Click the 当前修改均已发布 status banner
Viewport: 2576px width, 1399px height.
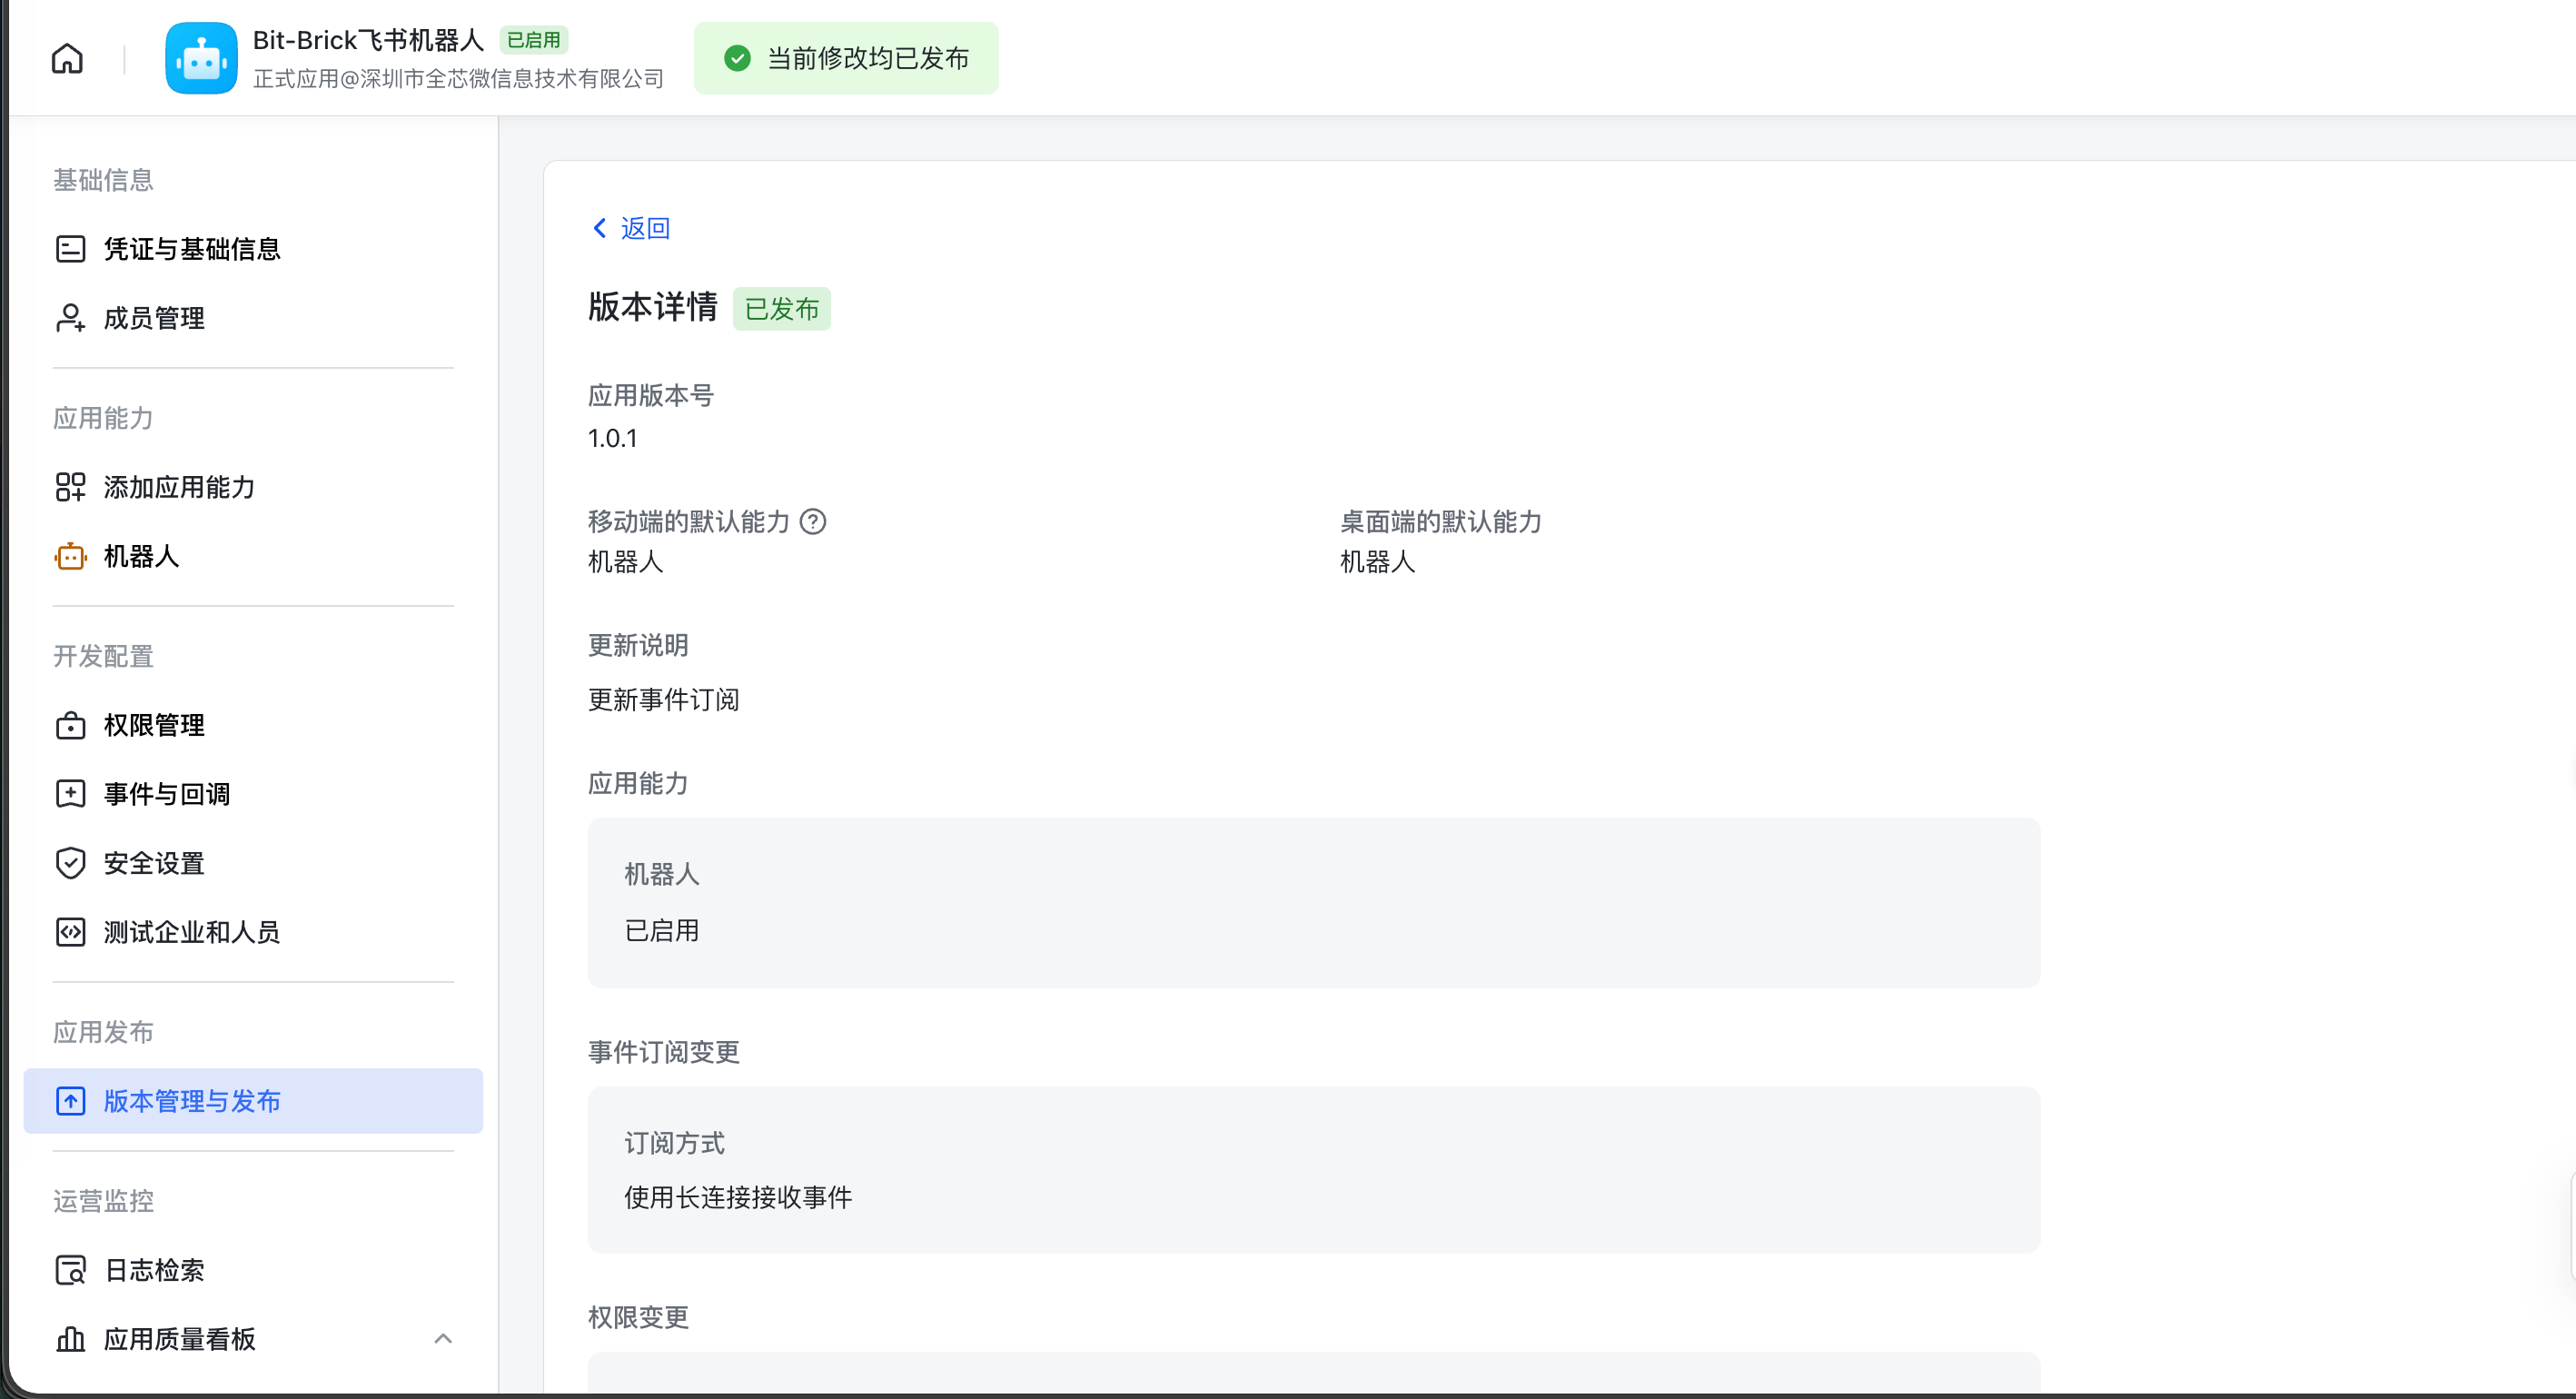click(x=846, y=58)
